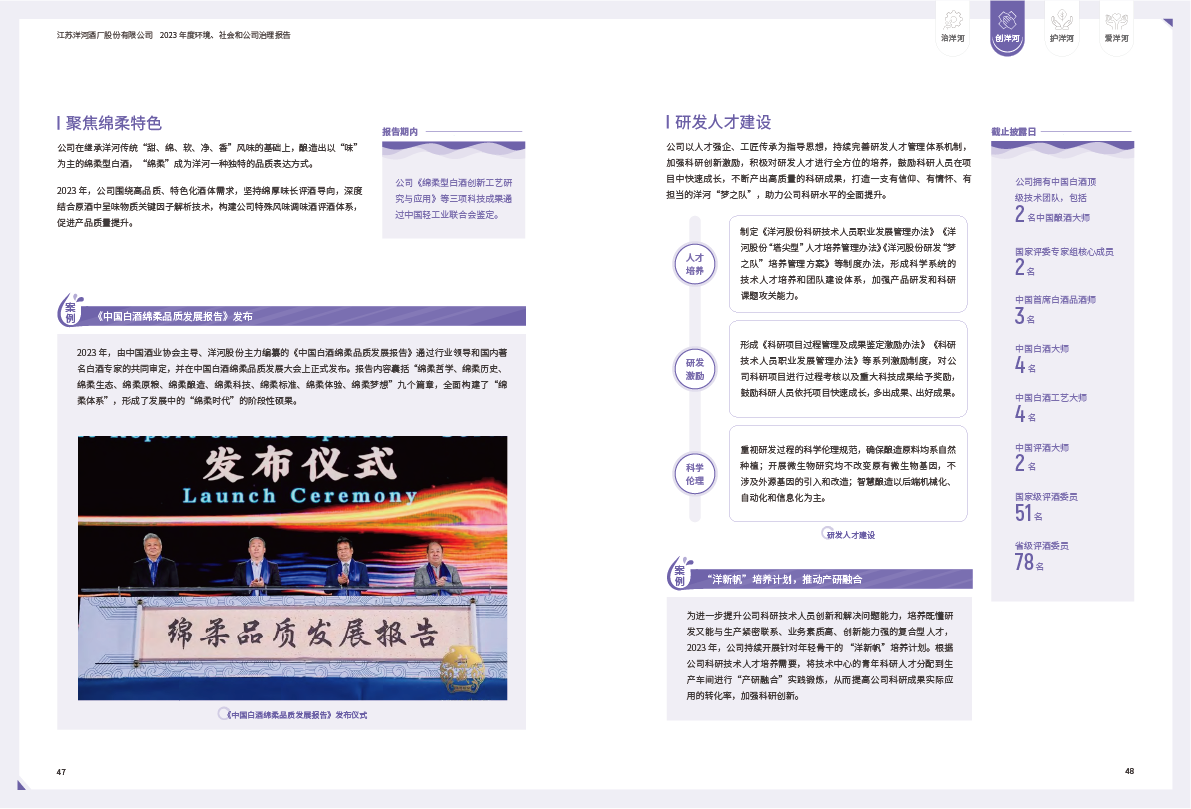Screen dimensions: 1191x809
Task: Click page number 48
Action: (1128, 771)
